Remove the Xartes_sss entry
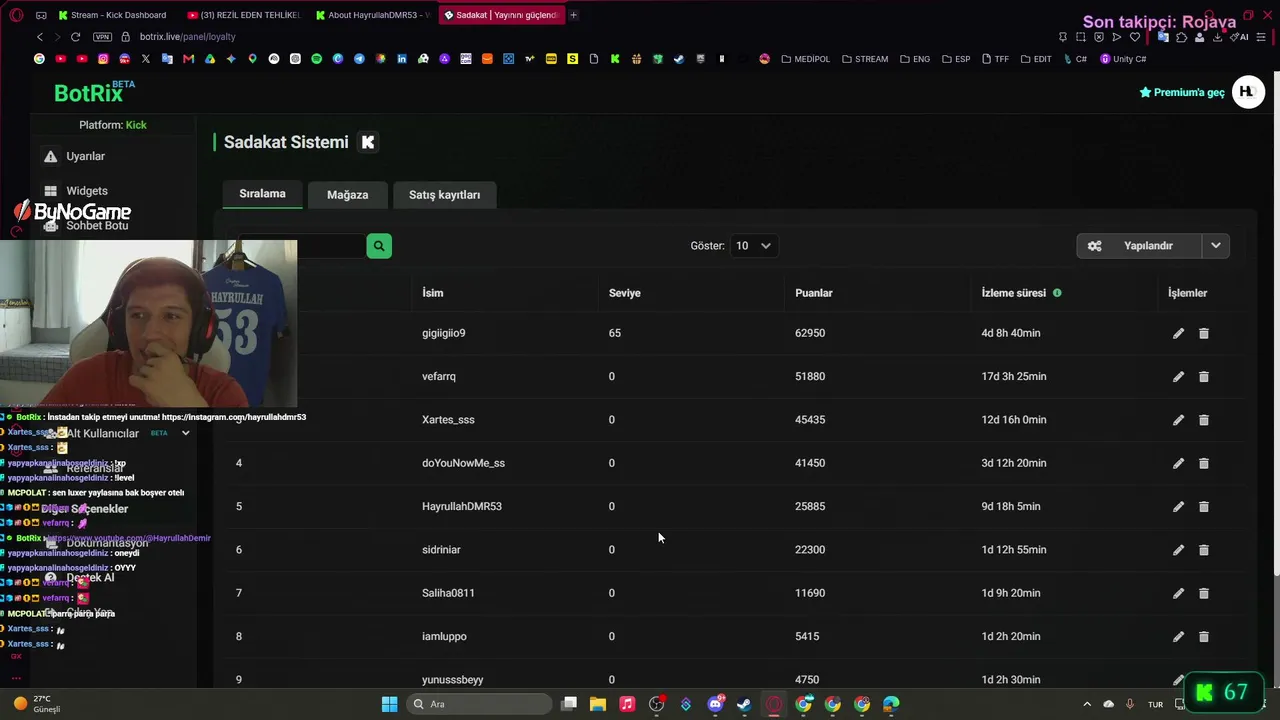Screen dimensions: 1280x720 click(x=1204, y=420)
